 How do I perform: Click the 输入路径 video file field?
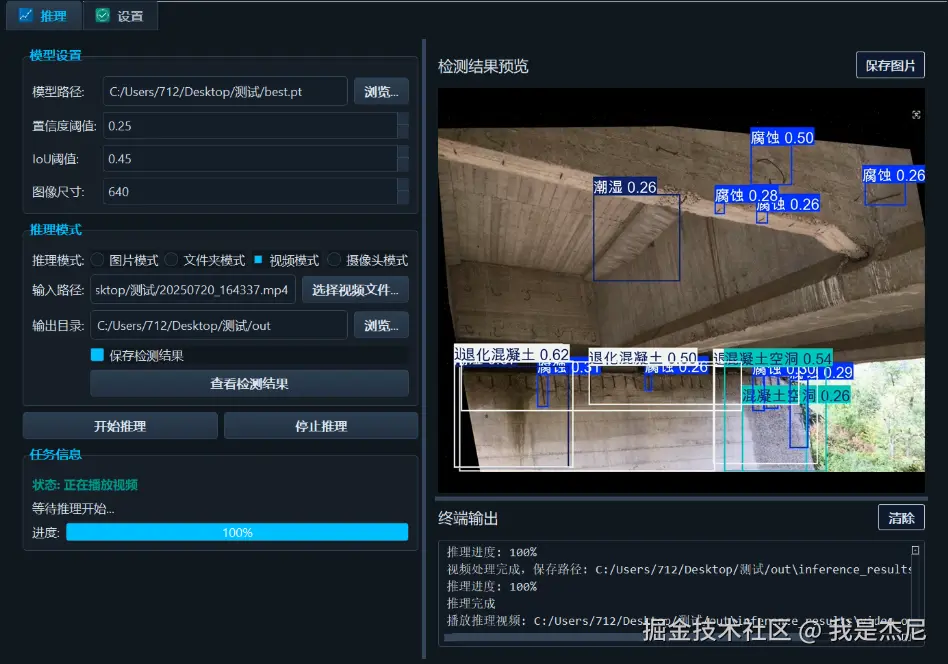tap(193, 290)
